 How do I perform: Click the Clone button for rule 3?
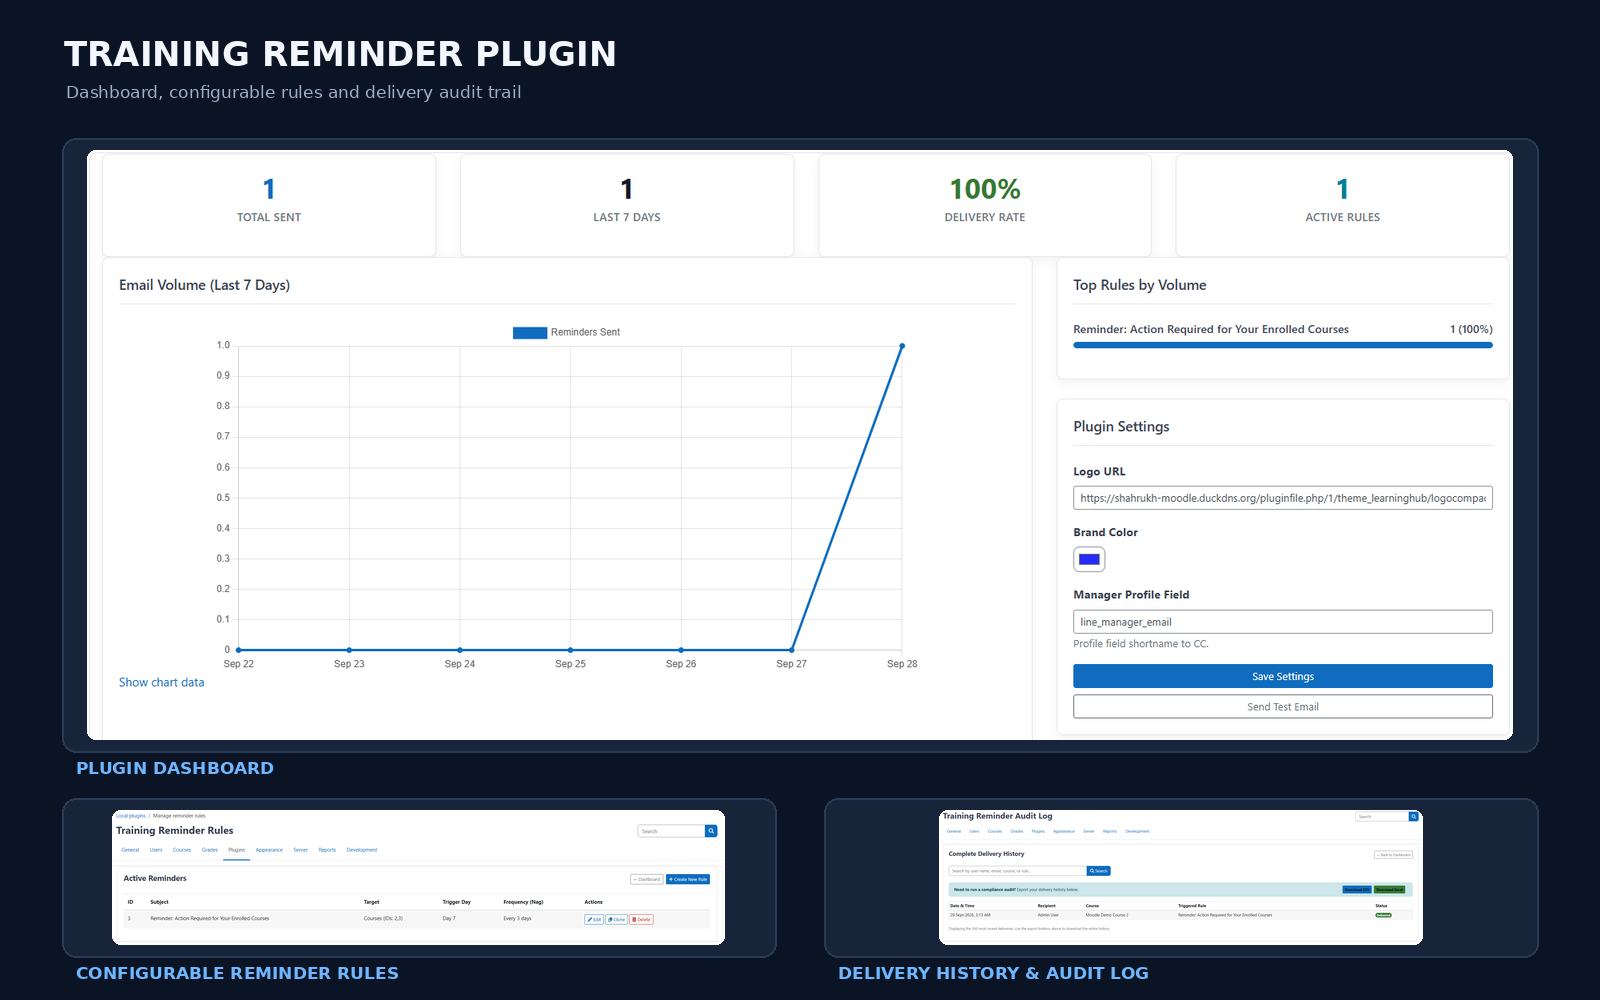616,919
